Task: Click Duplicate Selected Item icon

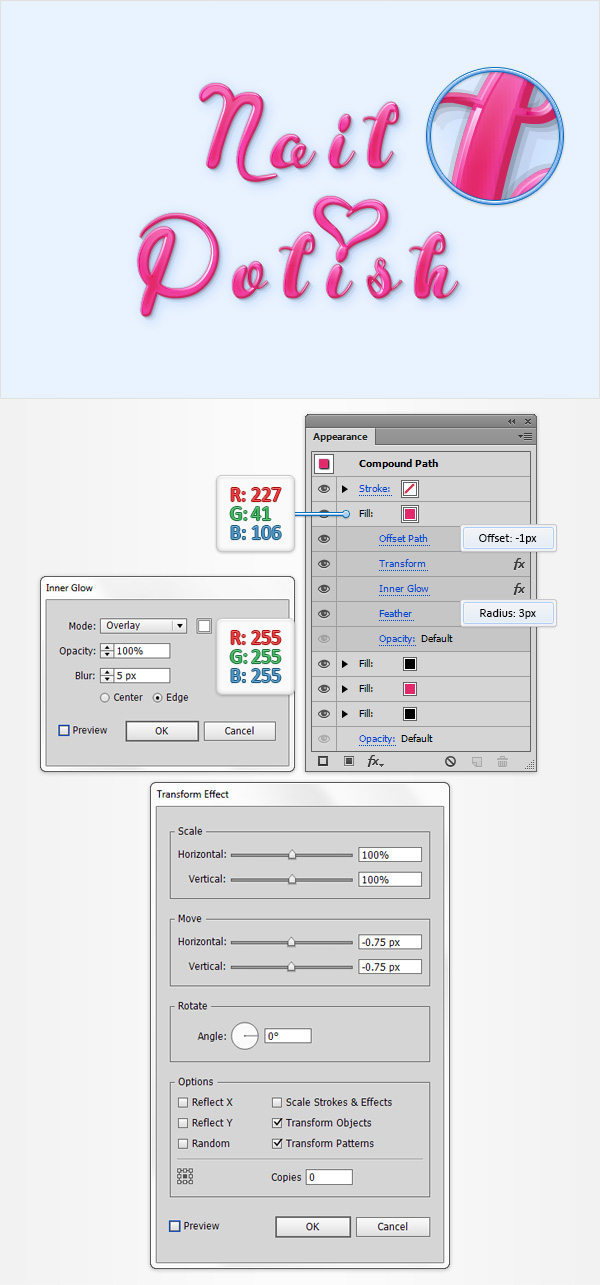Action: 477,761
